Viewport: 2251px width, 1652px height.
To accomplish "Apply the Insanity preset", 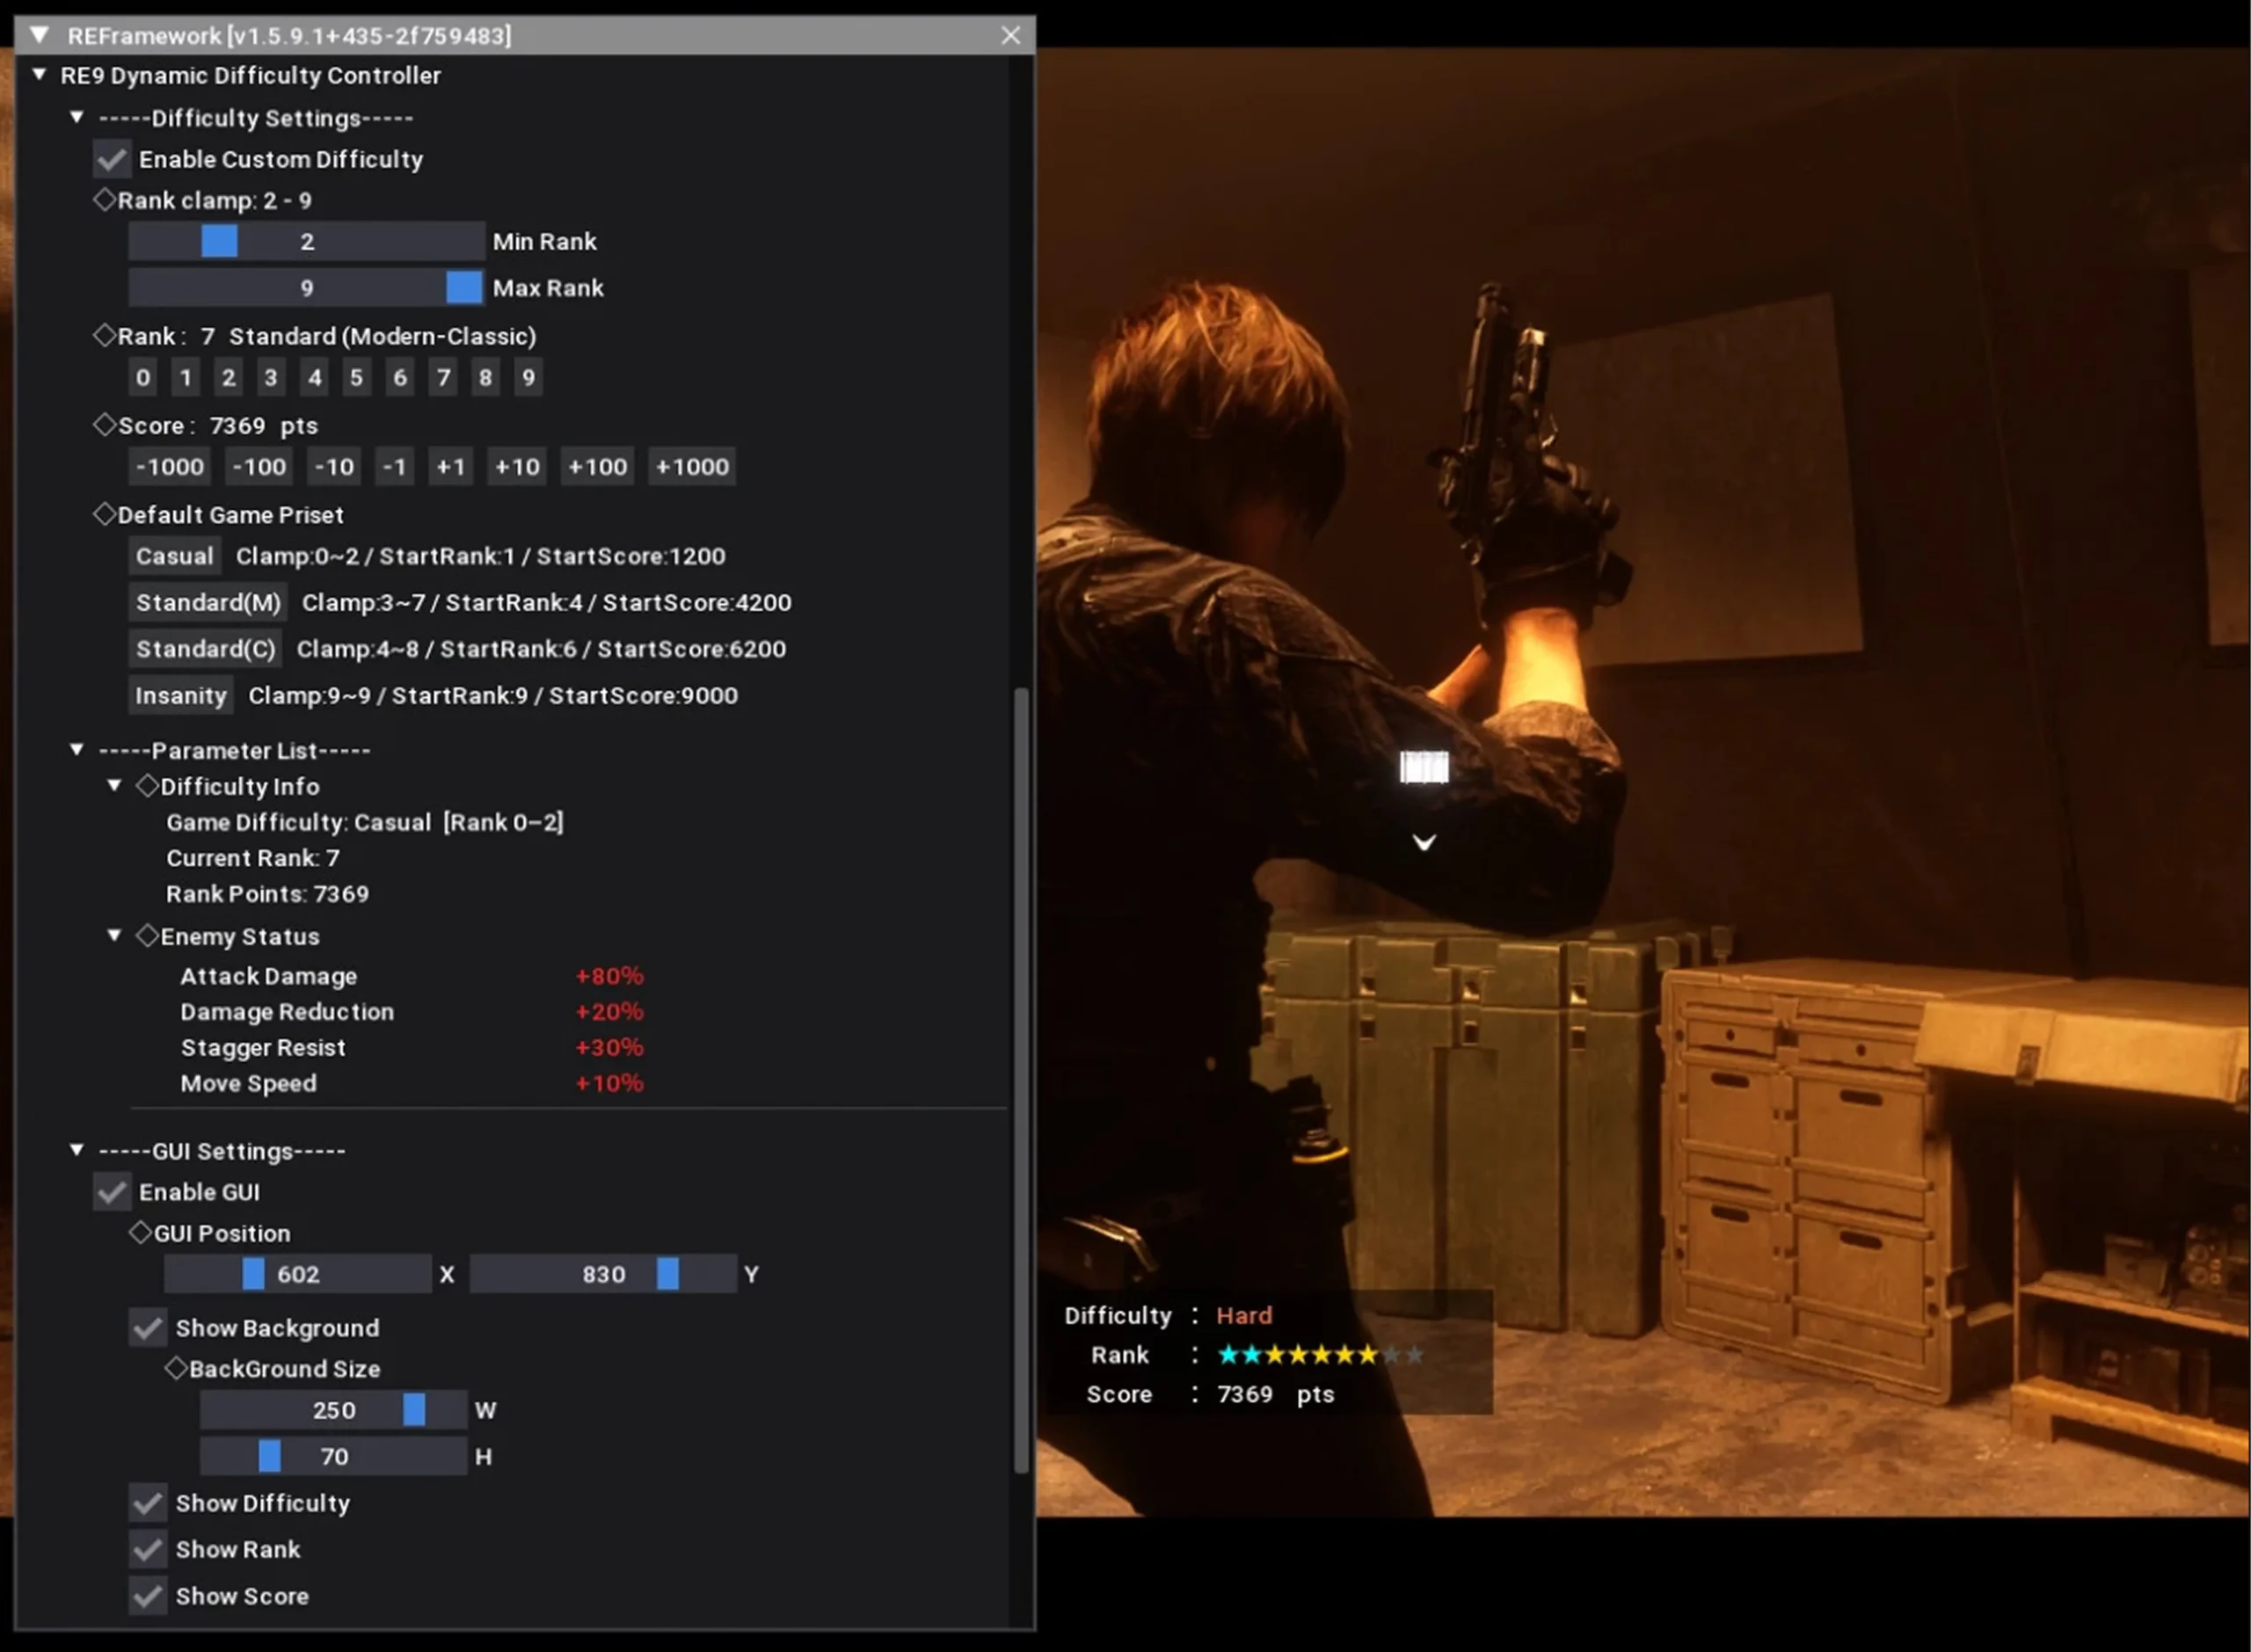I will 180,696.
